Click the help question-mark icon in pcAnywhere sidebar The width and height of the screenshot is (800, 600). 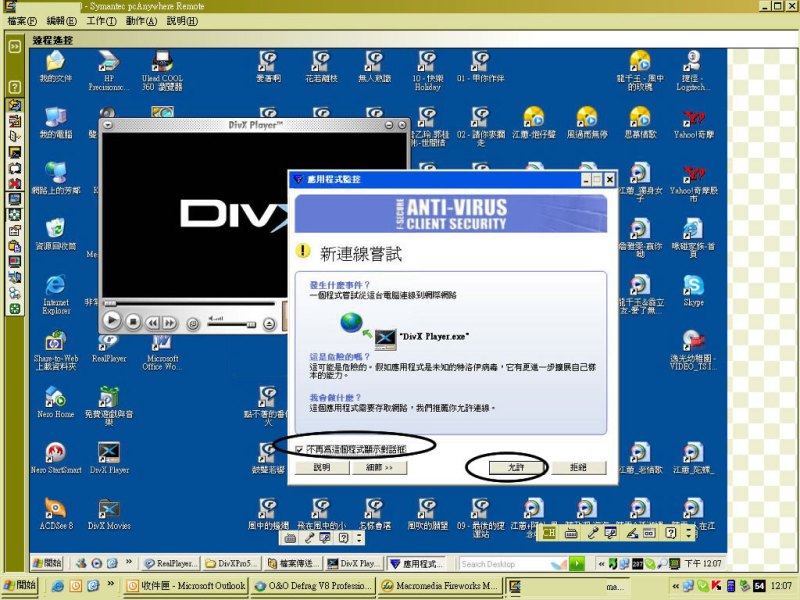point(14,87)
